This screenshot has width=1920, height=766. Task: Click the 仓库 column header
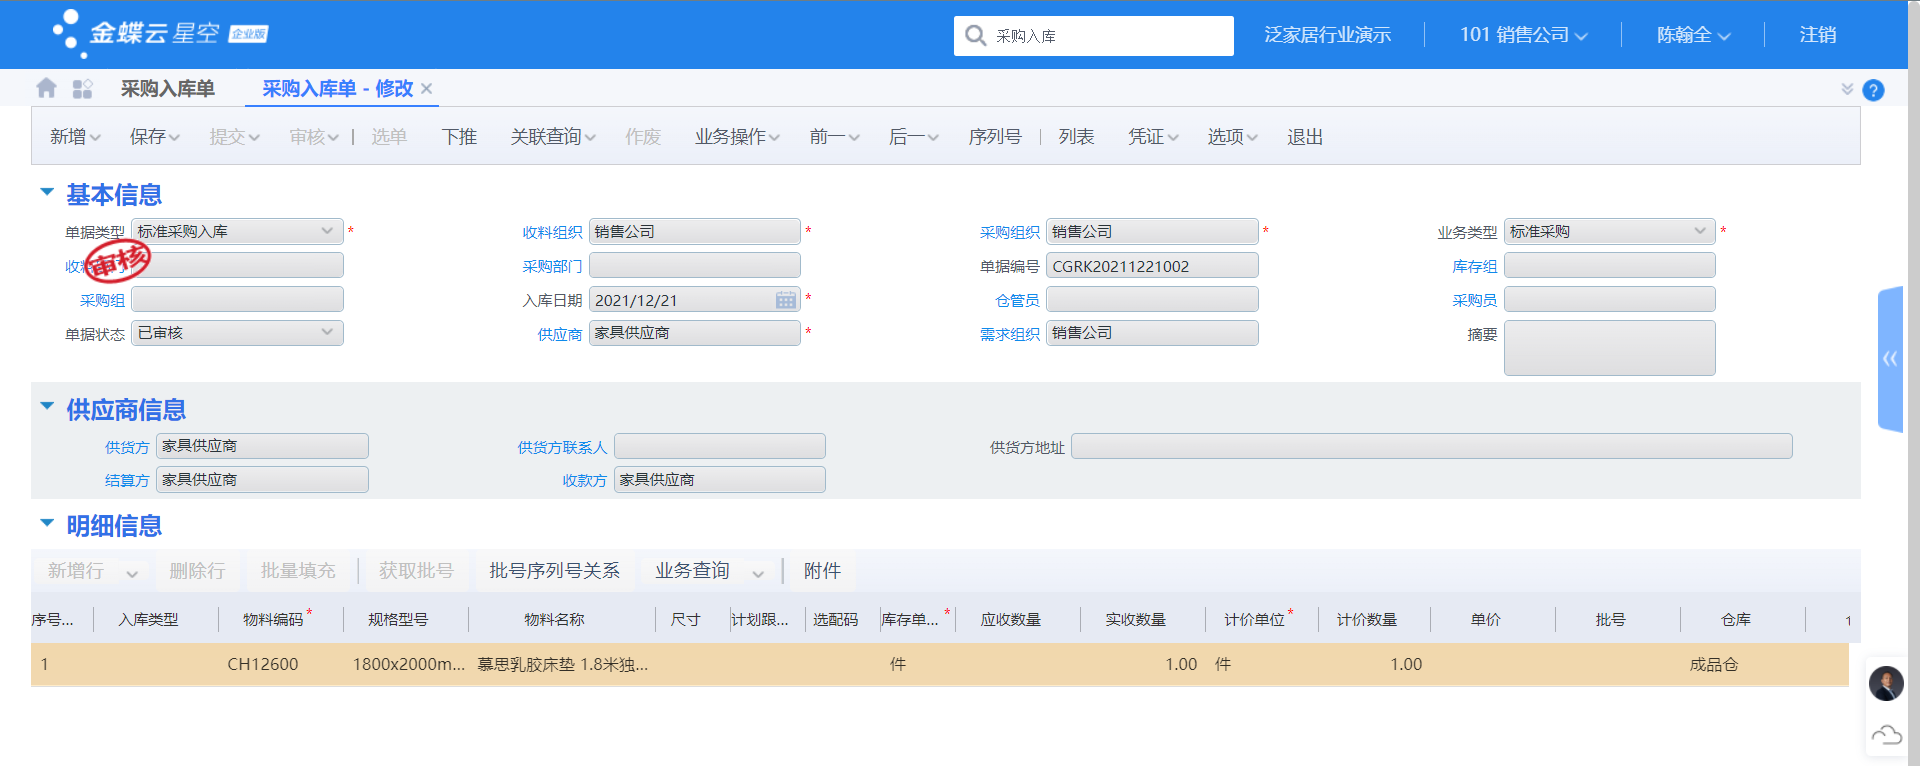[1736, 620]
